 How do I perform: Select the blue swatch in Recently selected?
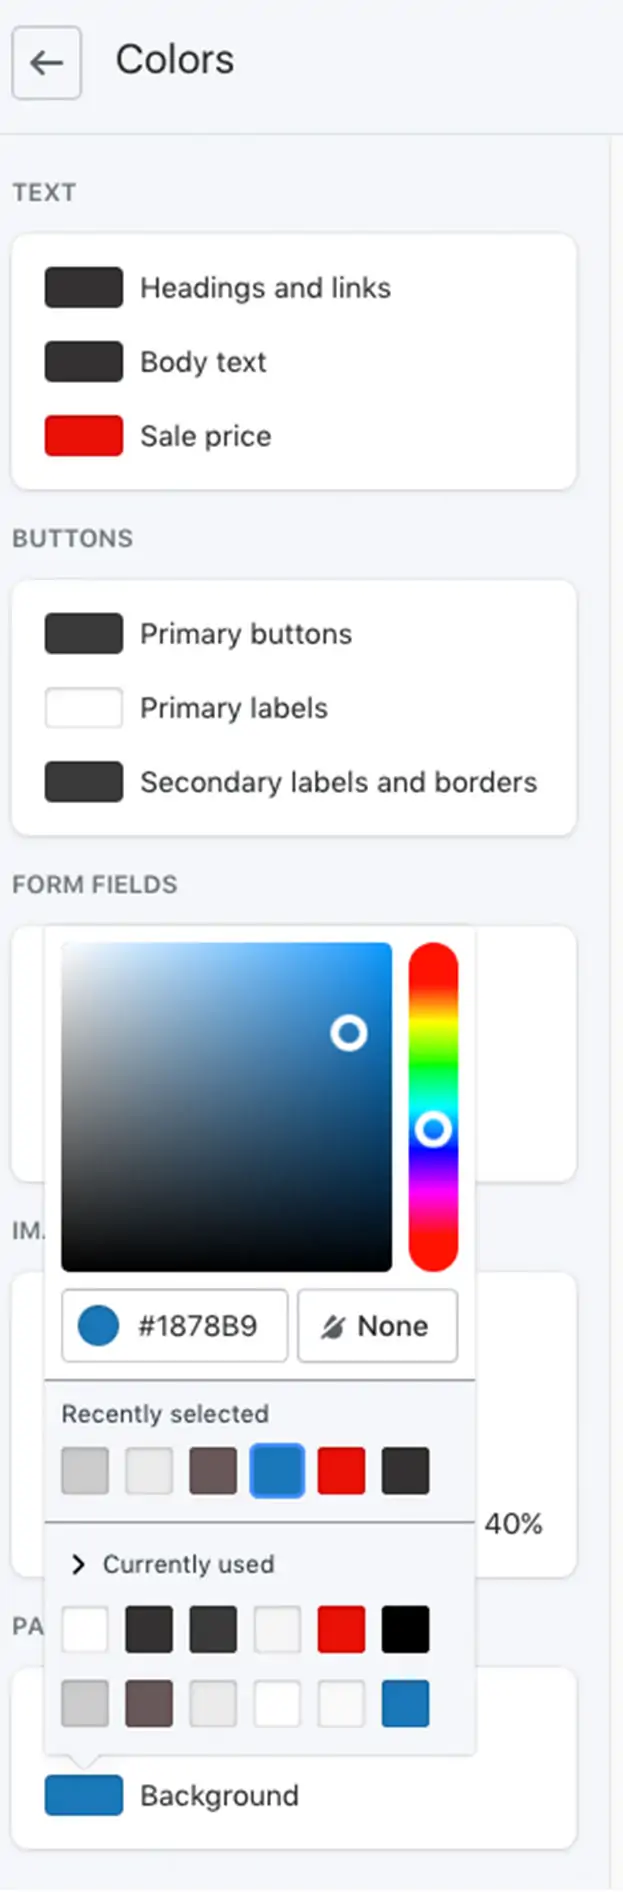277,1471
